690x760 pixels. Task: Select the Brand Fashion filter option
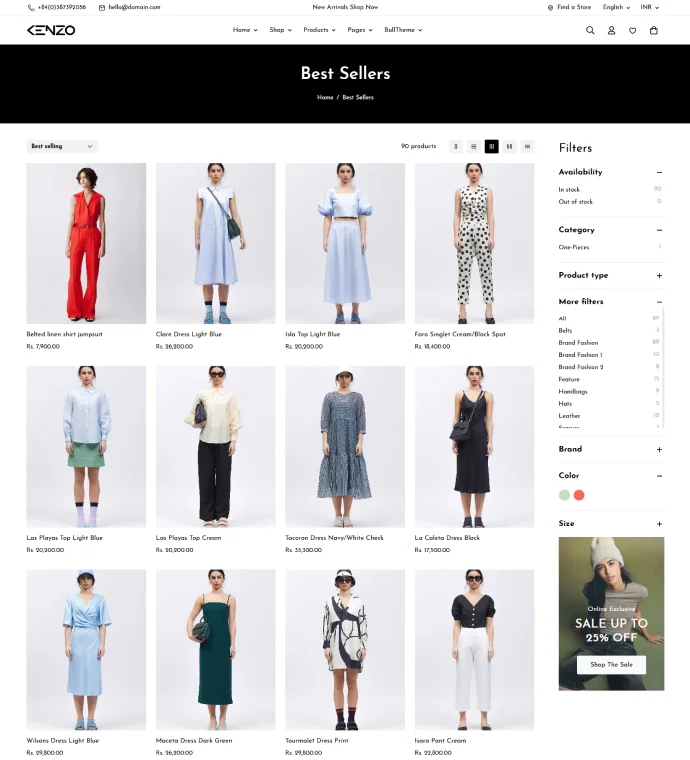578,343
